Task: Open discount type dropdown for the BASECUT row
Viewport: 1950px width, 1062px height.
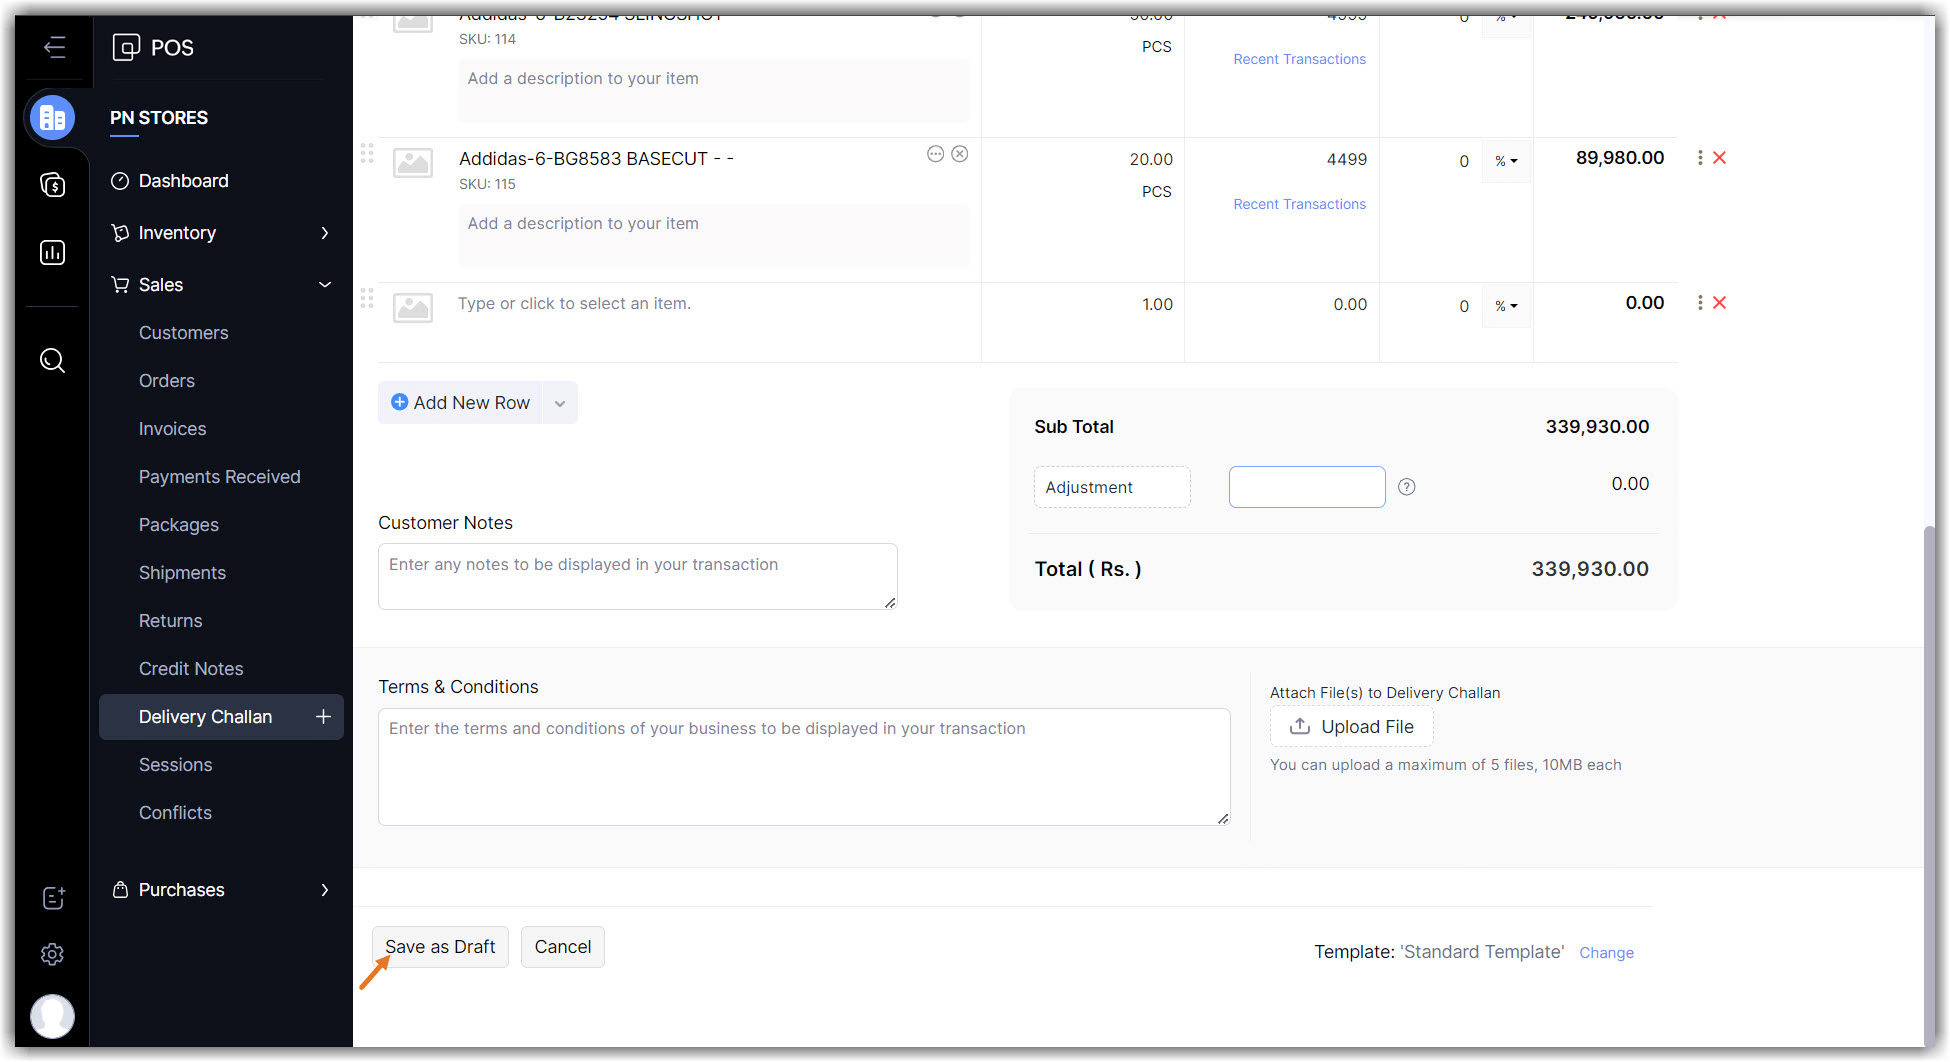Action: point(1506,161)
